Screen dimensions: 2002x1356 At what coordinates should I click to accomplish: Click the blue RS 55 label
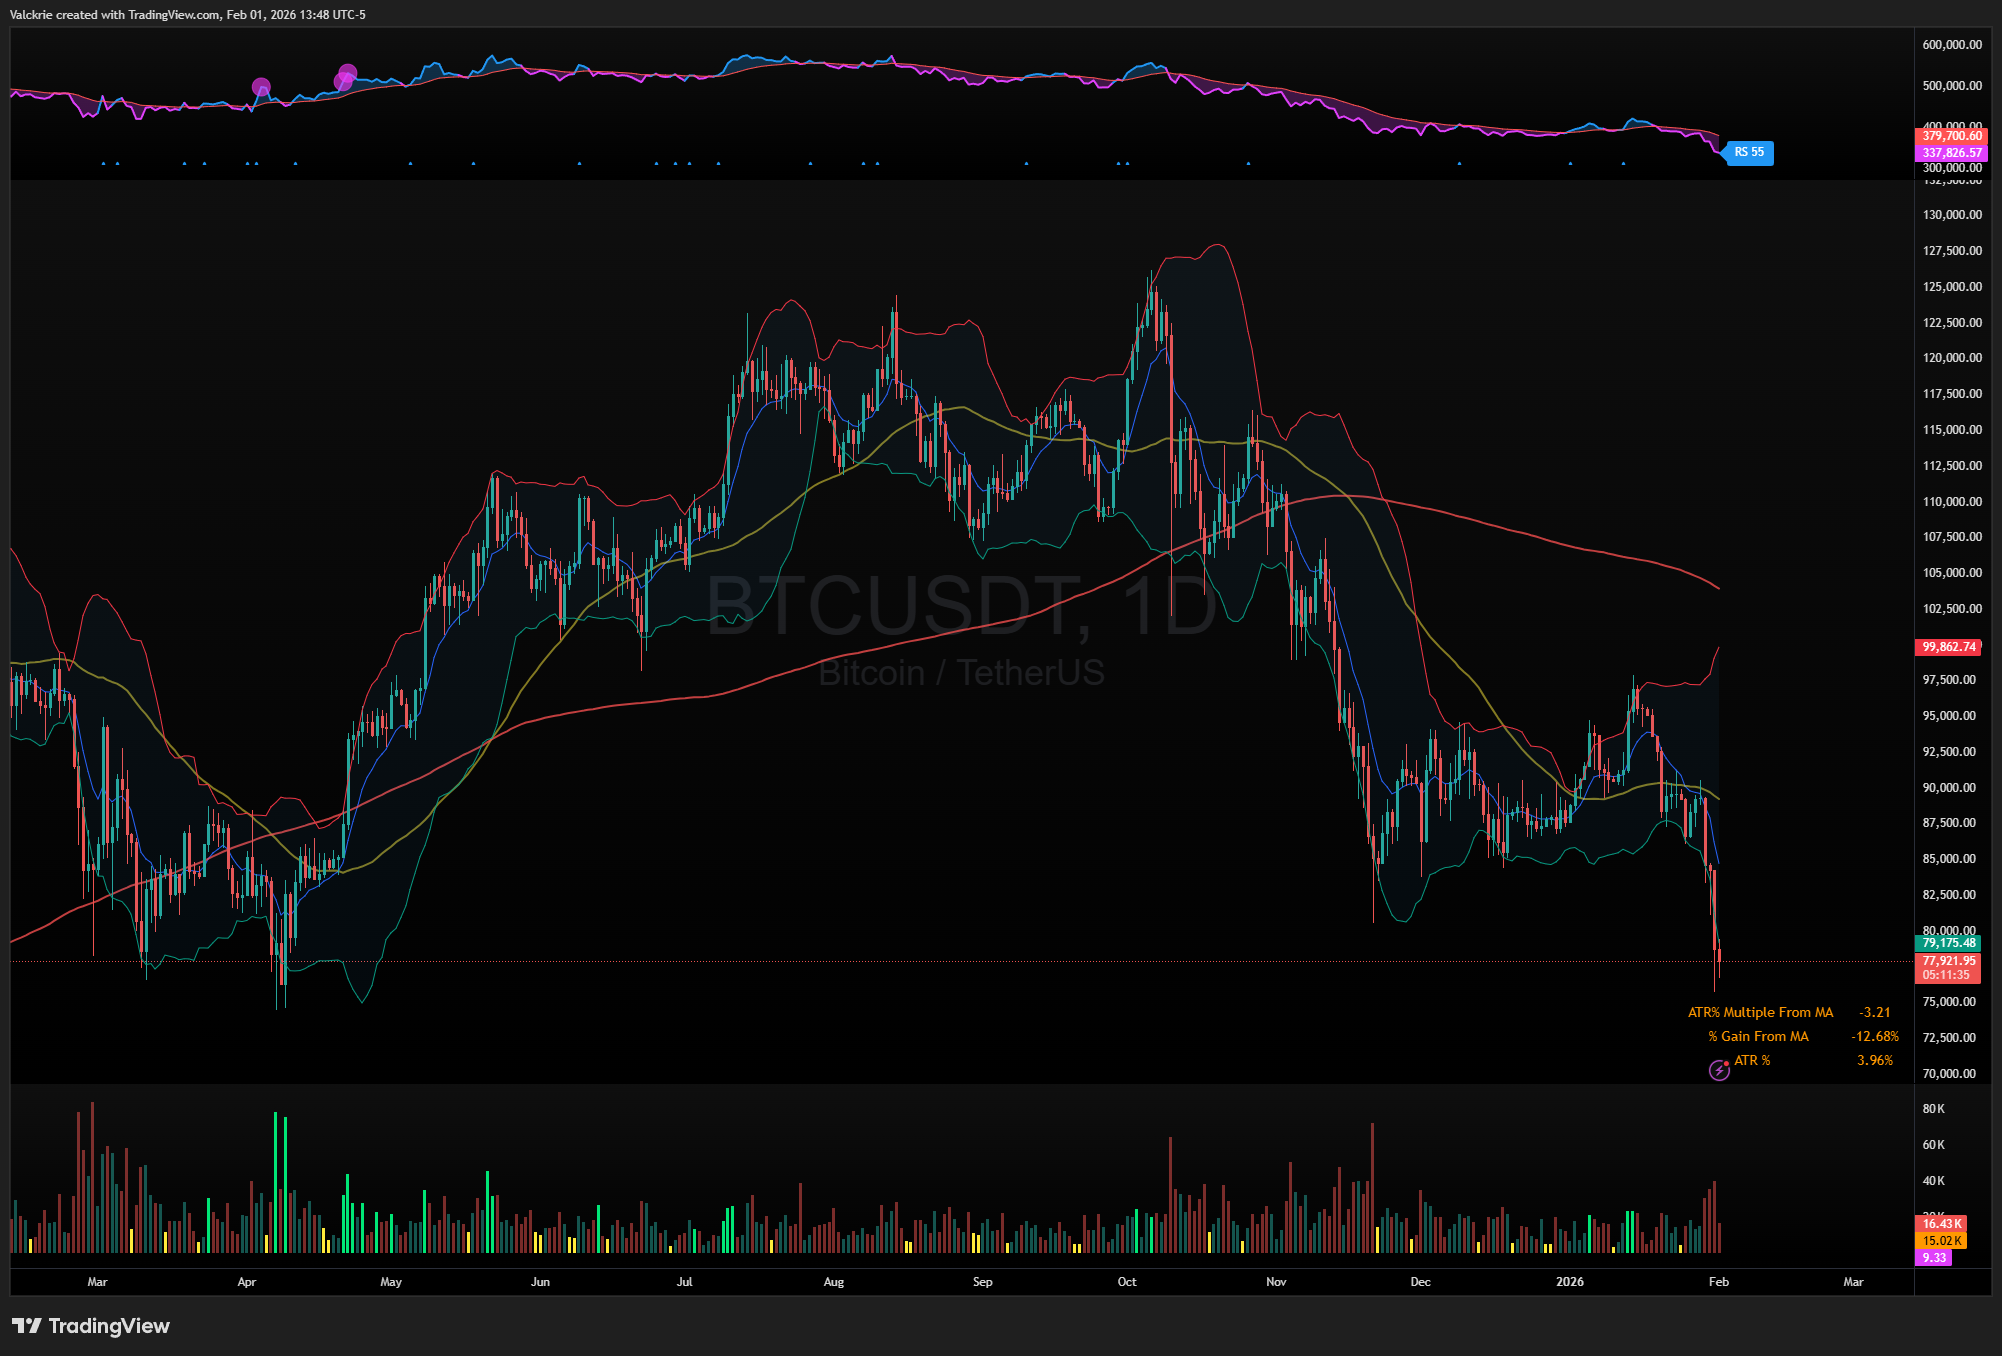1749,152
